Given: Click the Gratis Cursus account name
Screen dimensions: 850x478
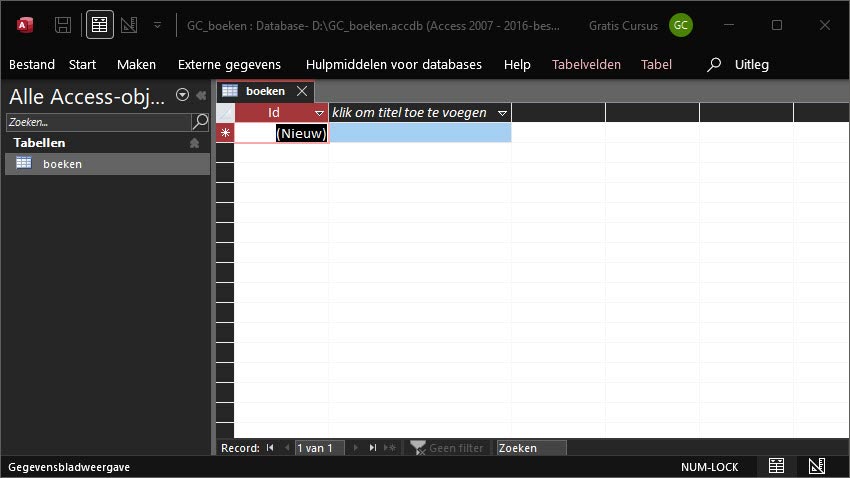Looking at the screenshot, I should pyautogui.click(x=623, y=25).
